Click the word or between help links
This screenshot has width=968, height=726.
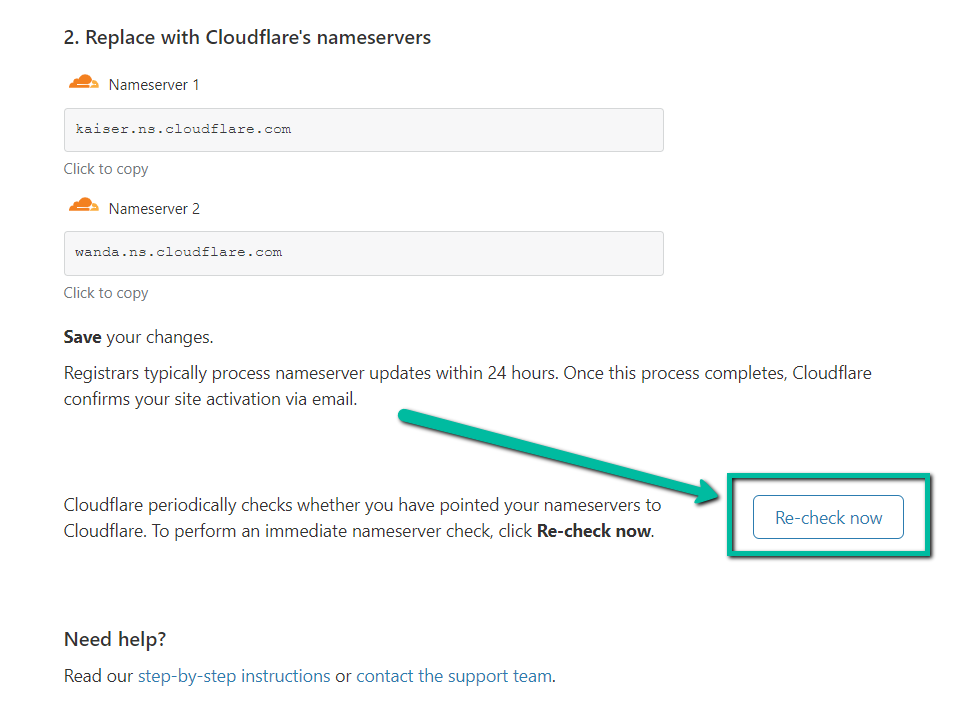point(343,677)
